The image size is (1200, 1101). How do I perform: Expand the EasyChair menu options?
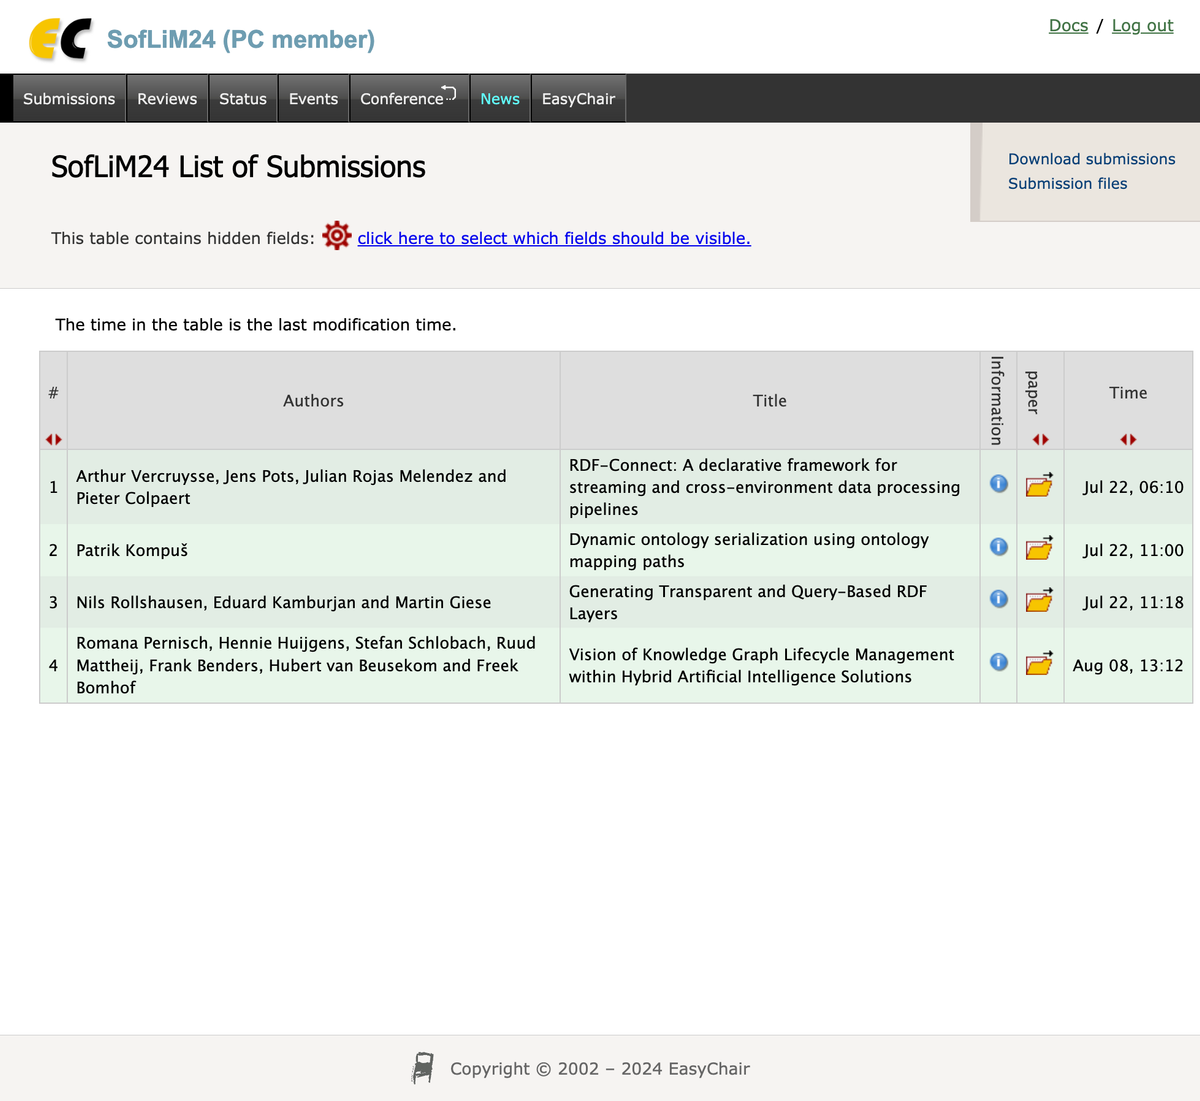[x=578, y=98]
